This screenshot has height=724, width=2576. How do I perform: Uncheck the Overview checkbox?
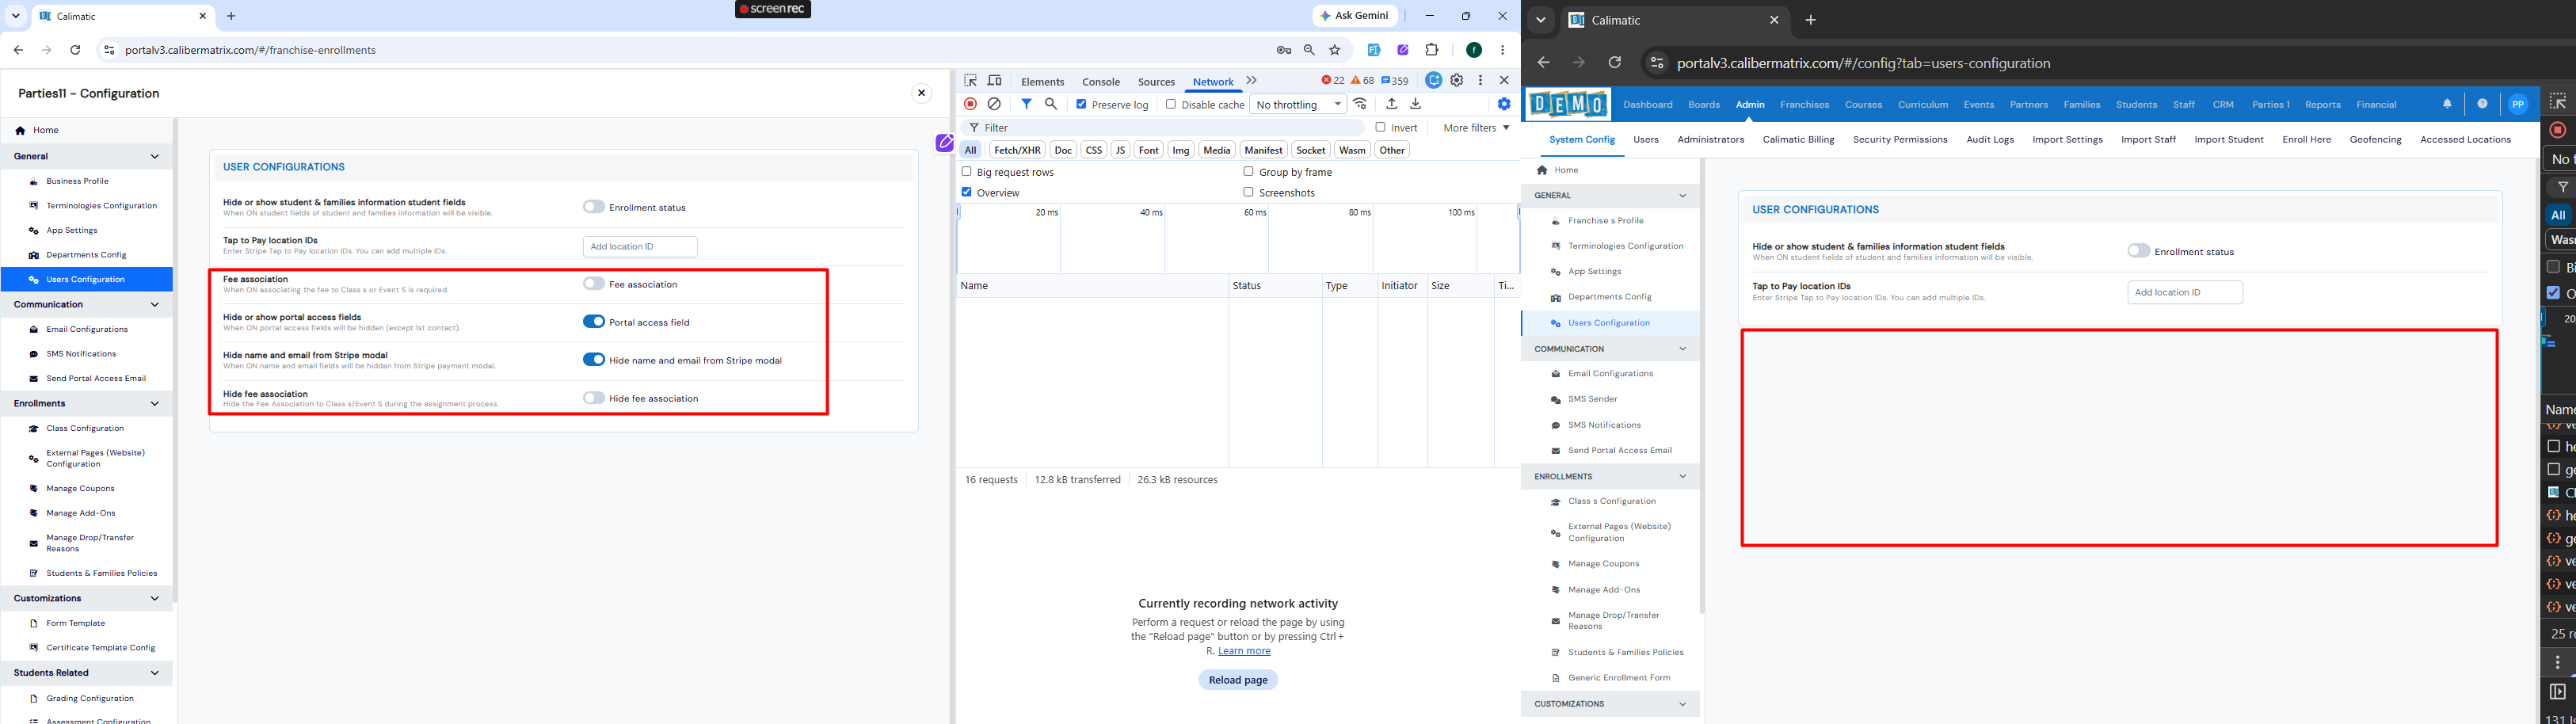(x=966, y=192)
